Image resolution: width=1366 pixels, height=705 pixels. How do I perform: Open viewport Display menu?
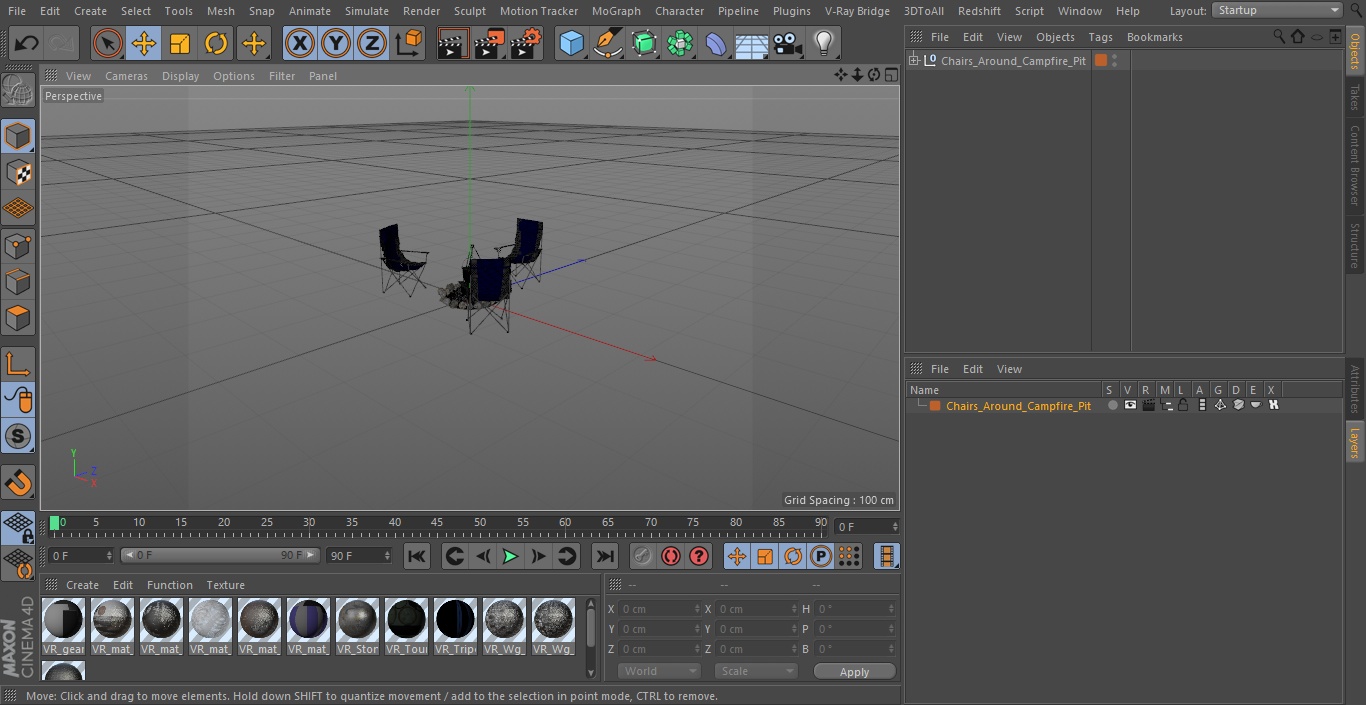[x=180, y=76]
